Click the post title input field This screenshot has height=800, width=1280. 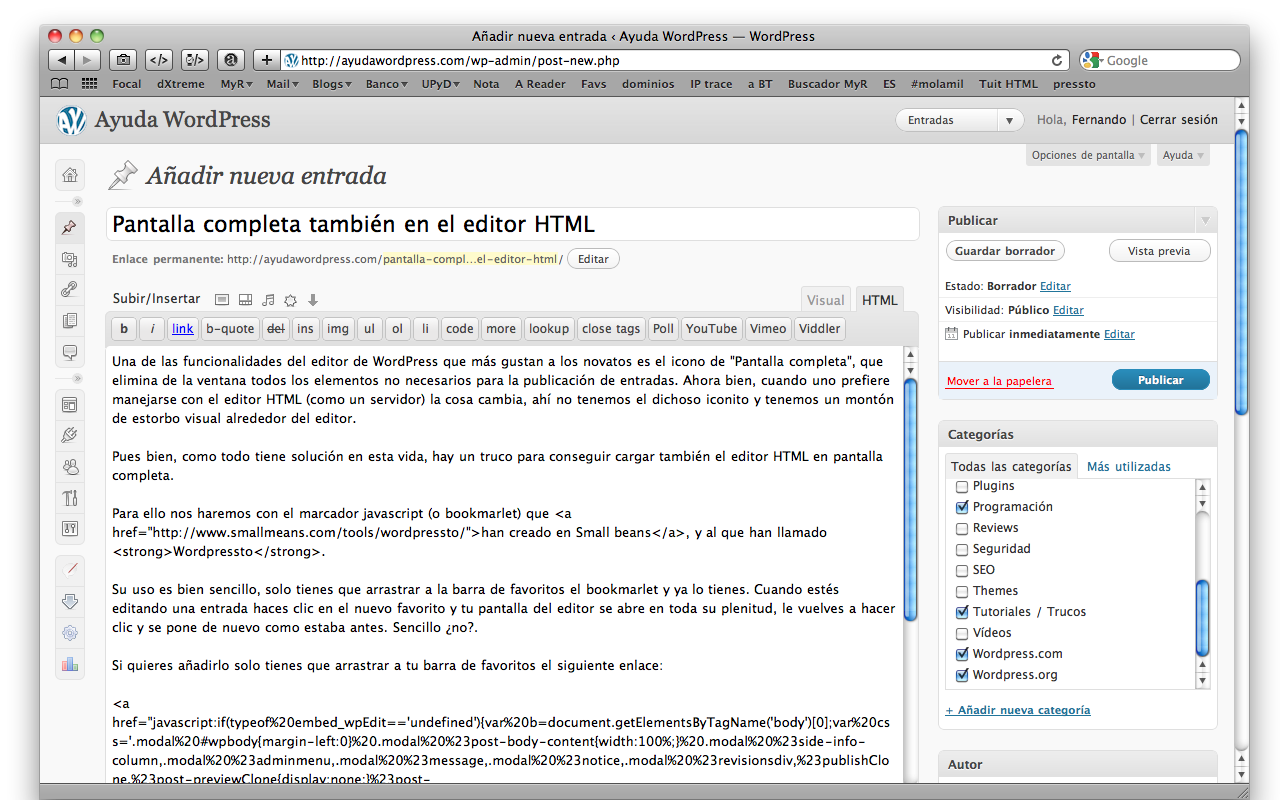pos(513,224)
